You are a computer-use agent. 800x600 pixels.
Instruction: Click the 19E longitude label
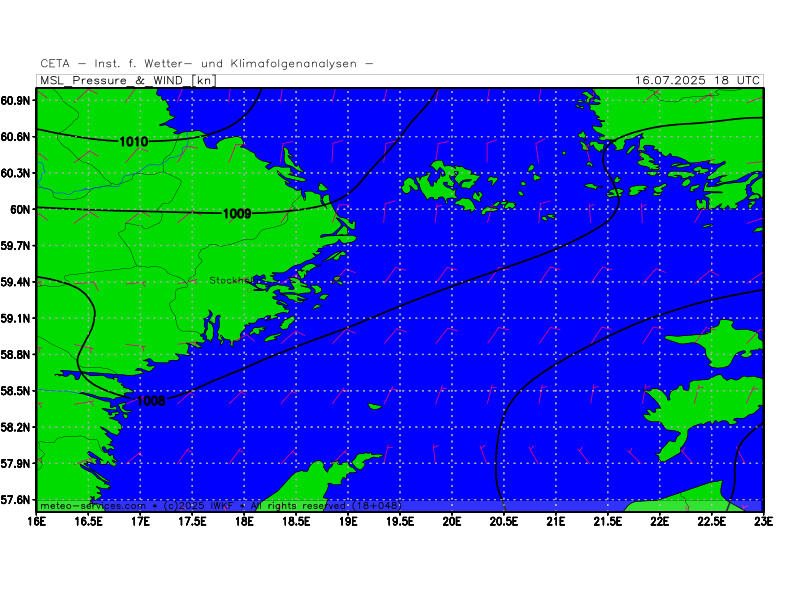click(348, 521)
